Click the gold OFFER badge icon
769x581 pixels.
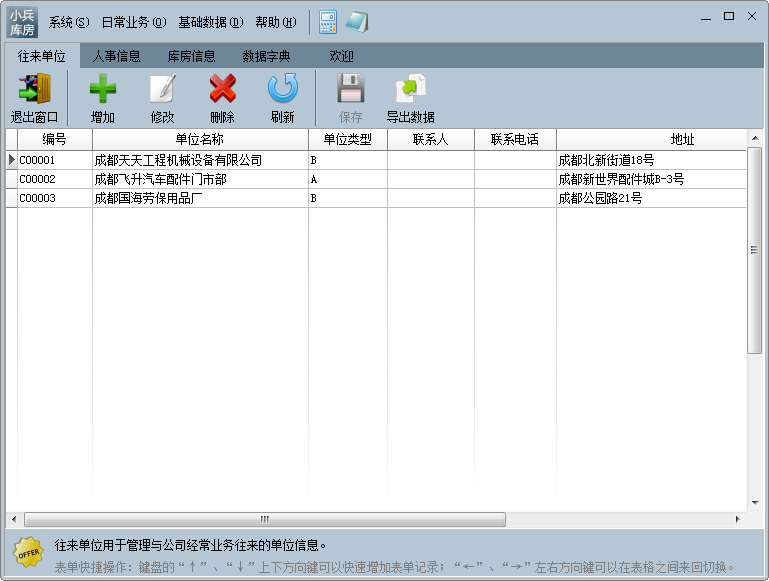(28, 552)
